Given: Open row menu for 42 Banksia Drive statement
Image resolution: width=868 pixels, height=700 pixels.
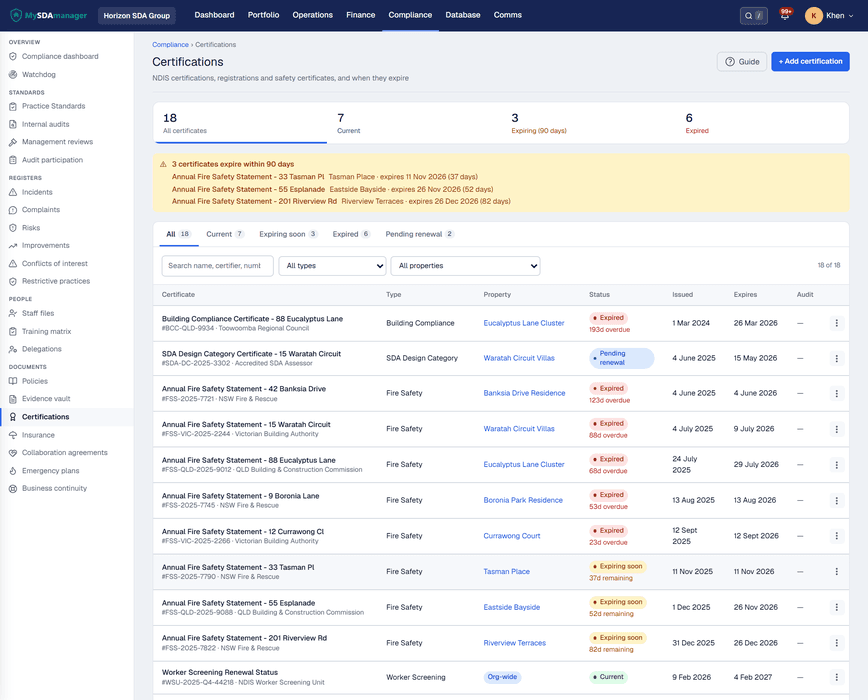Looking at the screenshot, I should click(x=836, y=393).
